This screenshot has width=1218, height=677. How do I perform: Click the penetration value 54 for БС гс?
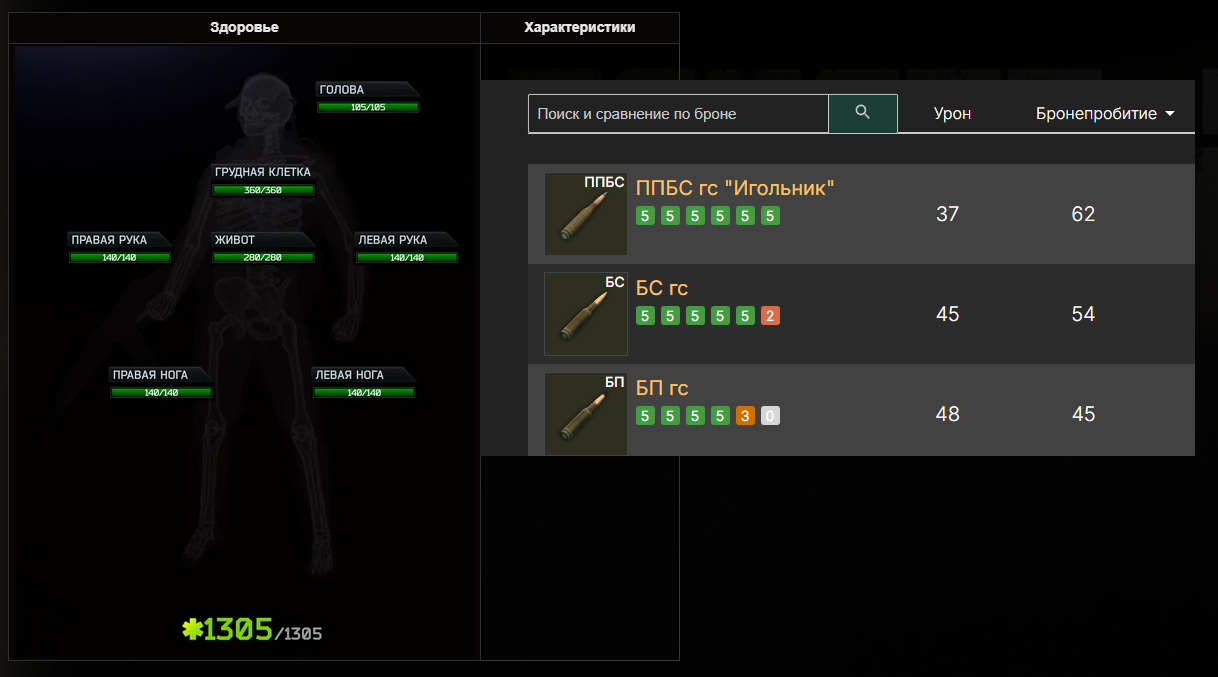1083,314
